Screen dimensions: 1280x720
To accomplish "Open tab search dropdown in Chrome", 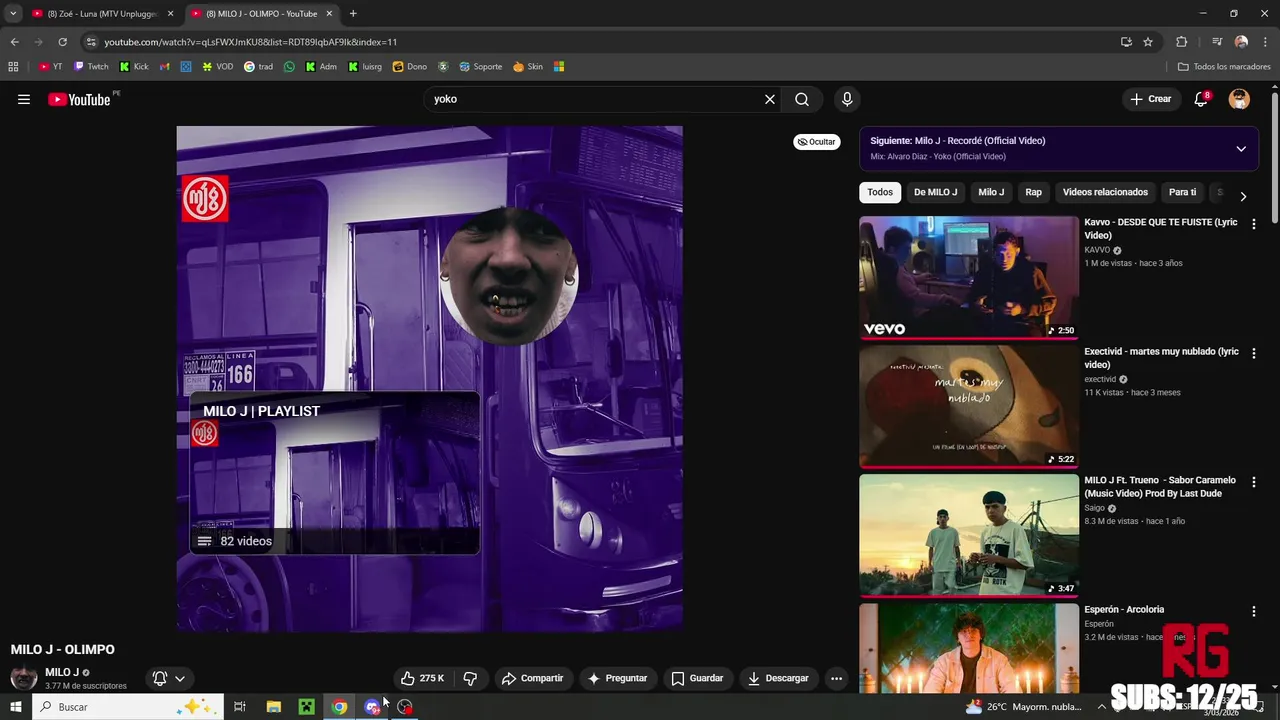I will point(13,13).
